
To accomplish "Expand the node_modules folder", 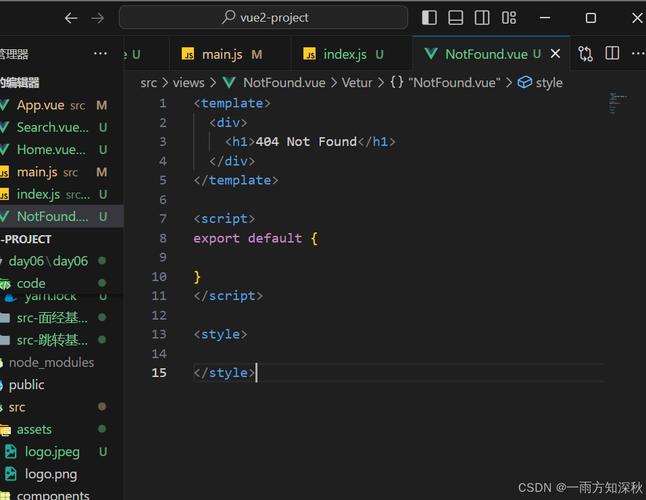I will [x=51, y=362].
